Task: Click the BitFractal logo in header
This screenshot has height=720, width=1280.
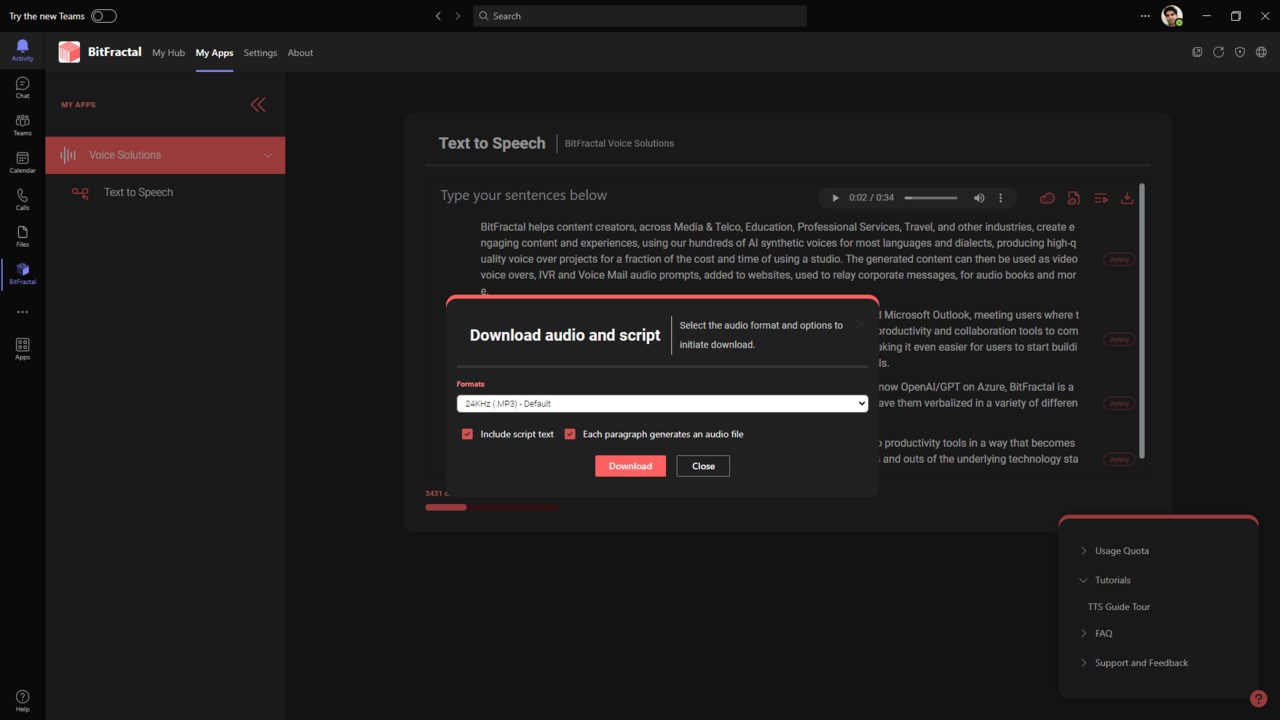Action: click(69, 52)
